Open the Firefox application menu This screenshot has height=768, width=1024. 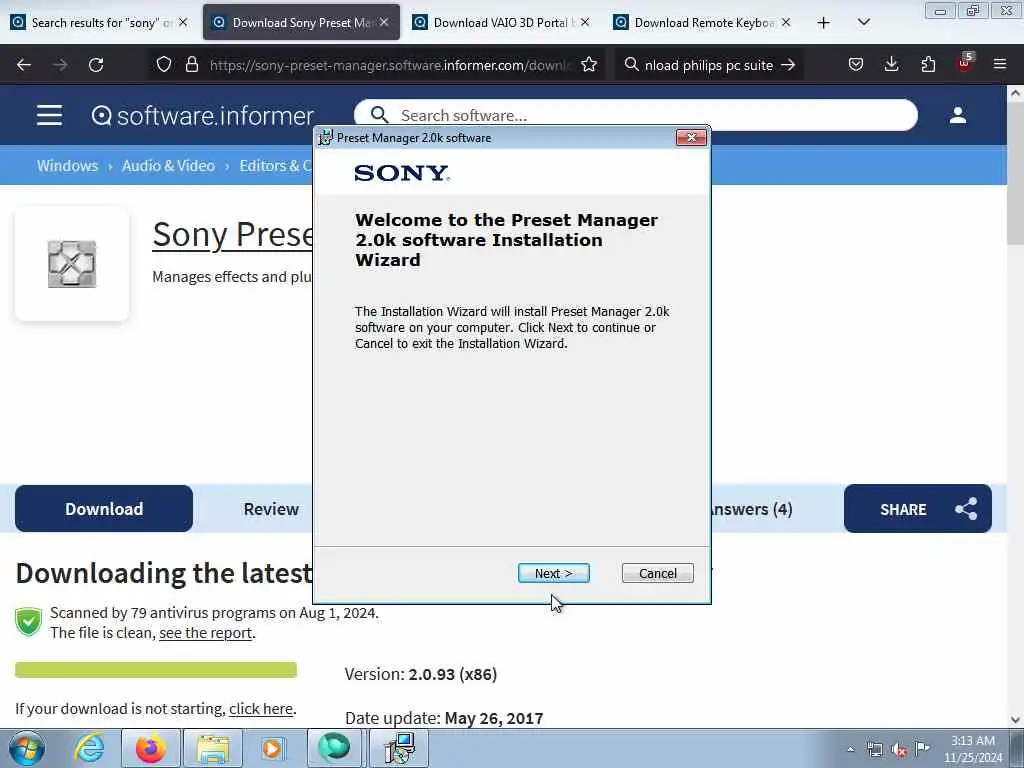pyautogui.click(x=1000, y=65)
